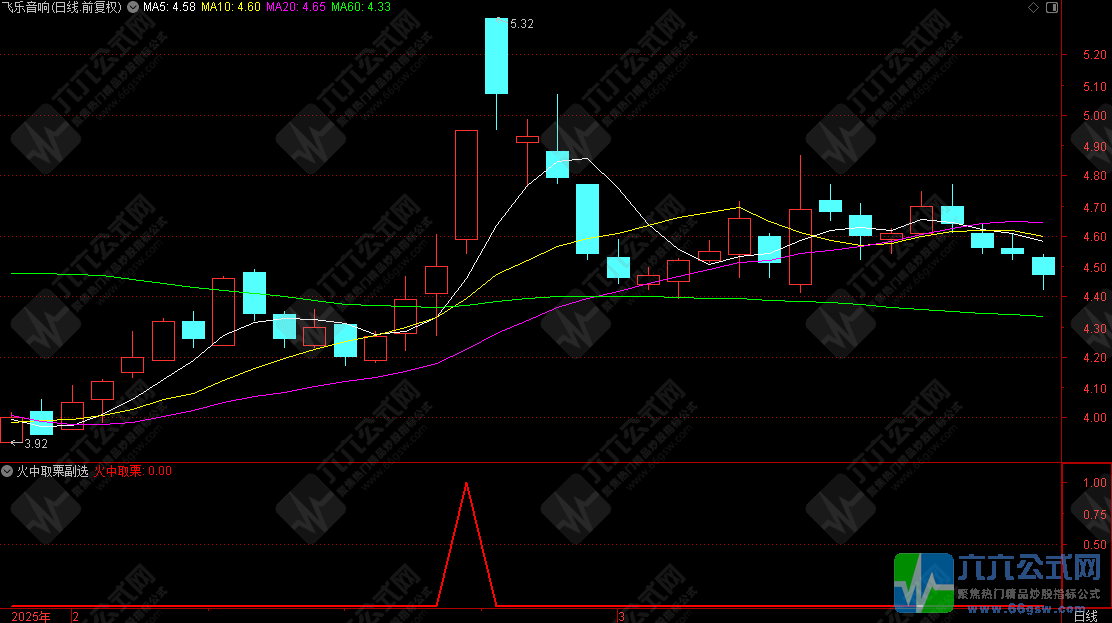Click the red 火中取栗: 0.00 value label
This screenshot has height=623, width=1112.
click(133, 470)
